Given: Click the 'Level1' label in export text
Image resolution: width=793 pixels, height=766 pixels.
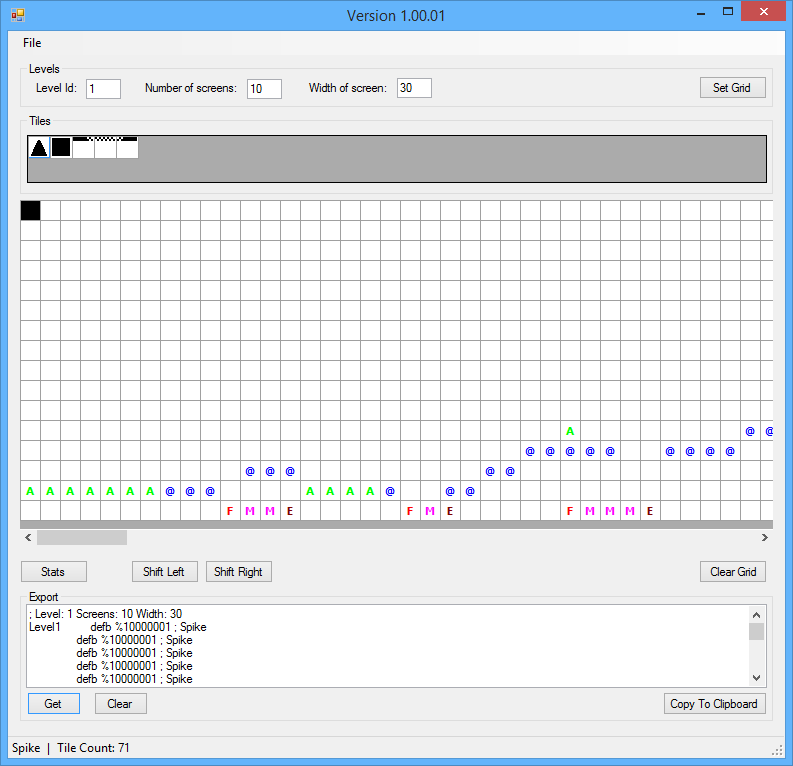Looking at the screenshot, I should coord(45,627).
